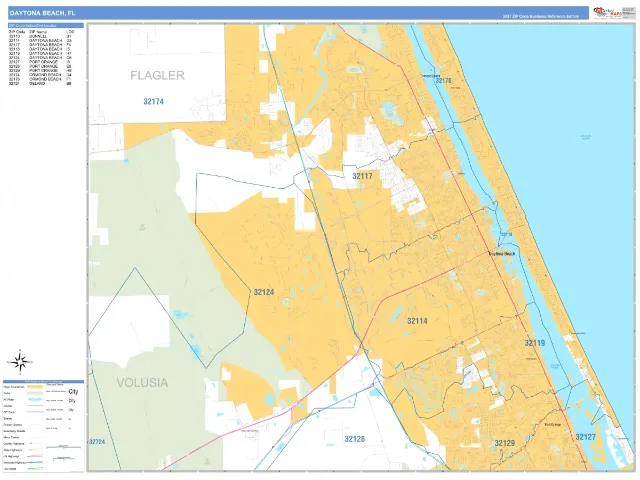Select the 32117 ZIP label on map
Viewport: 640px width, 480px height.
pos(362,176)
